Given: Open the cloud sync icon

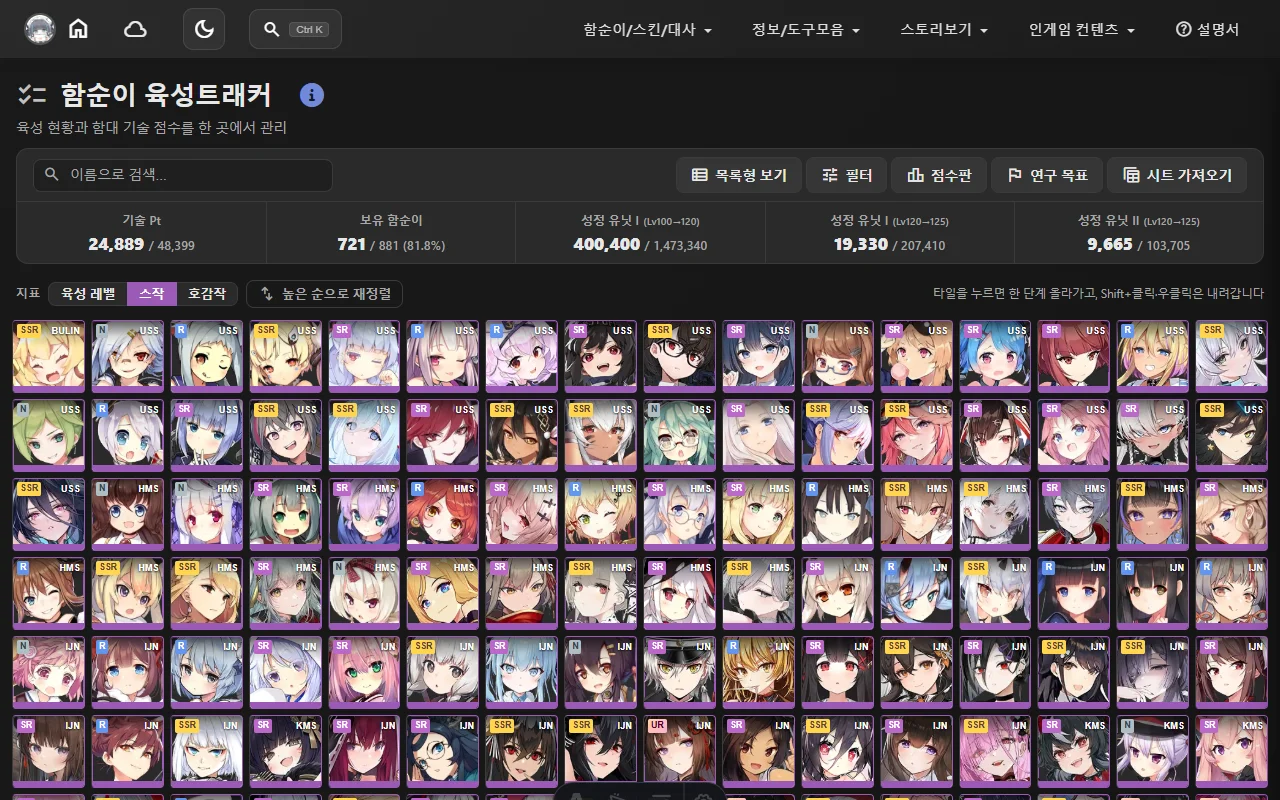Looking at the screenshot, I should 135,29.
